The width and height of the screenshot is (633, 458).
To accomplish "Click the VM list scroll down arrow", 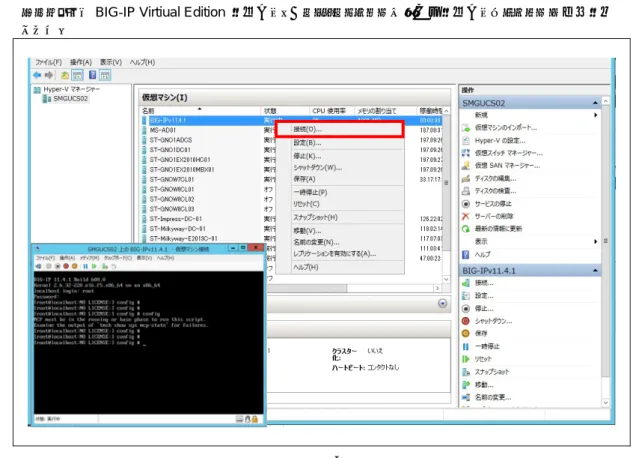I will pos(446,279).
